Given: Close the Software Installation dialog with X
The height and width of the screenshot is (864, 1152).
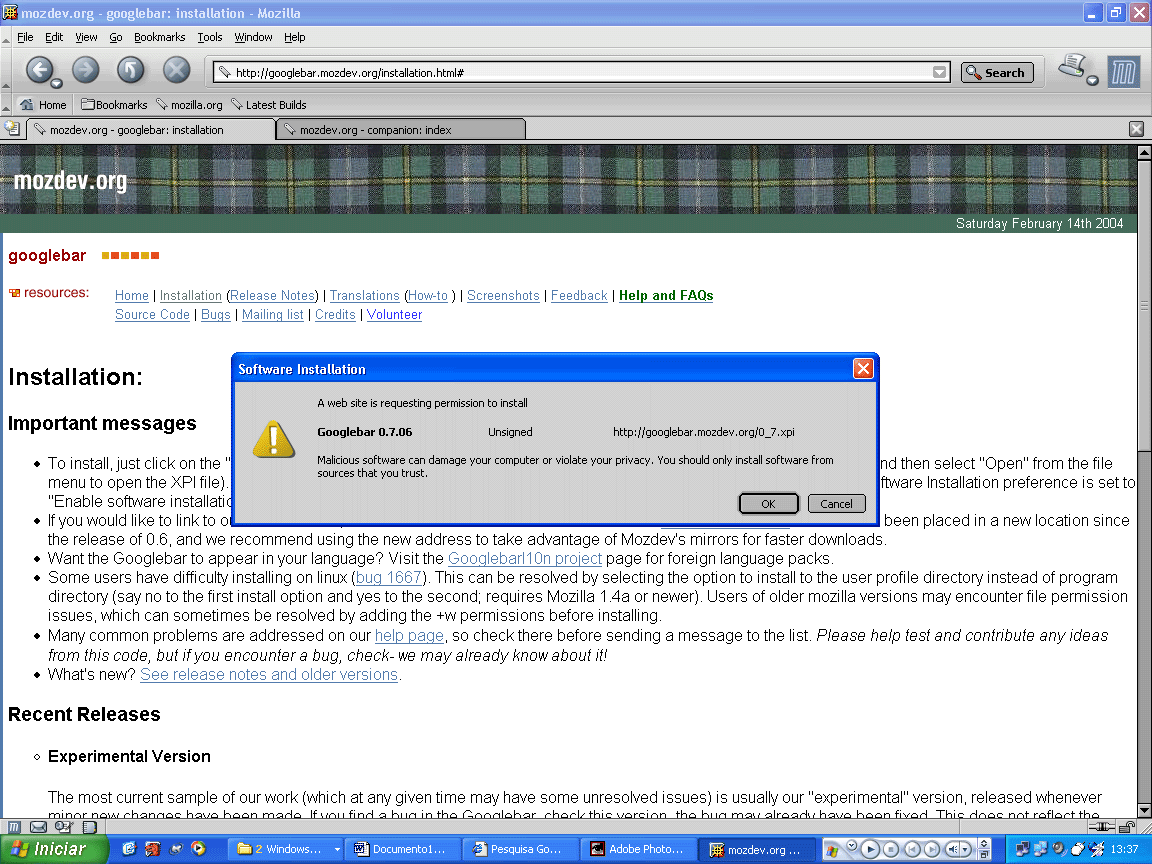Looking at the screenshot, I should click(x=863, y=368).
